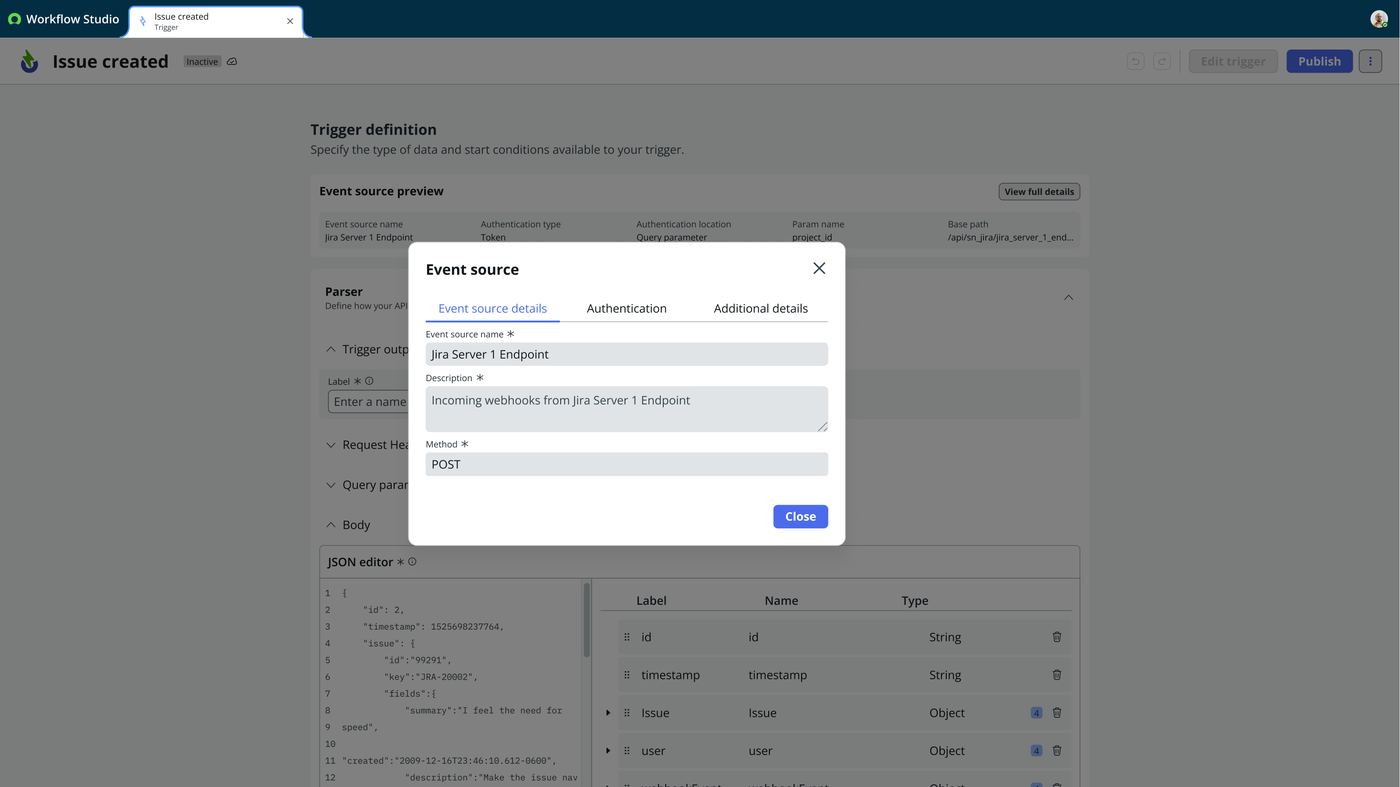
Task: Click the Label name input field
Action: [368, 401]
